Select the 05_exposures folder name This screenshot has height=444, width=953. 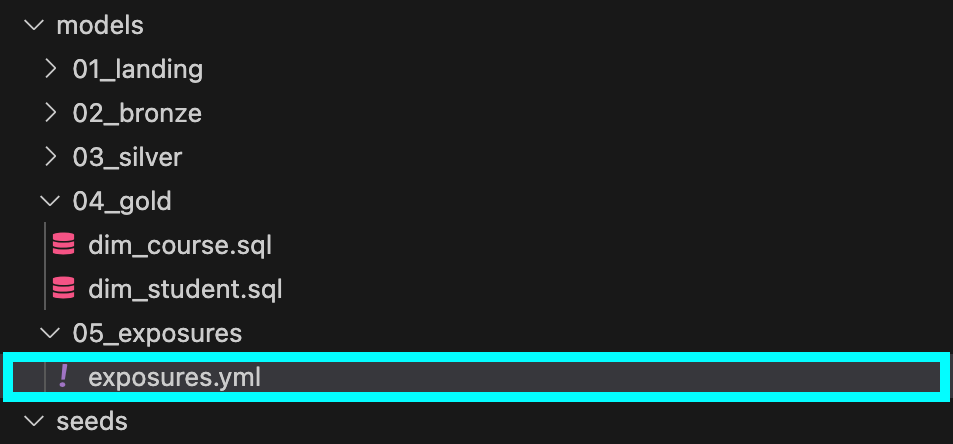click(x=157, y=333)
